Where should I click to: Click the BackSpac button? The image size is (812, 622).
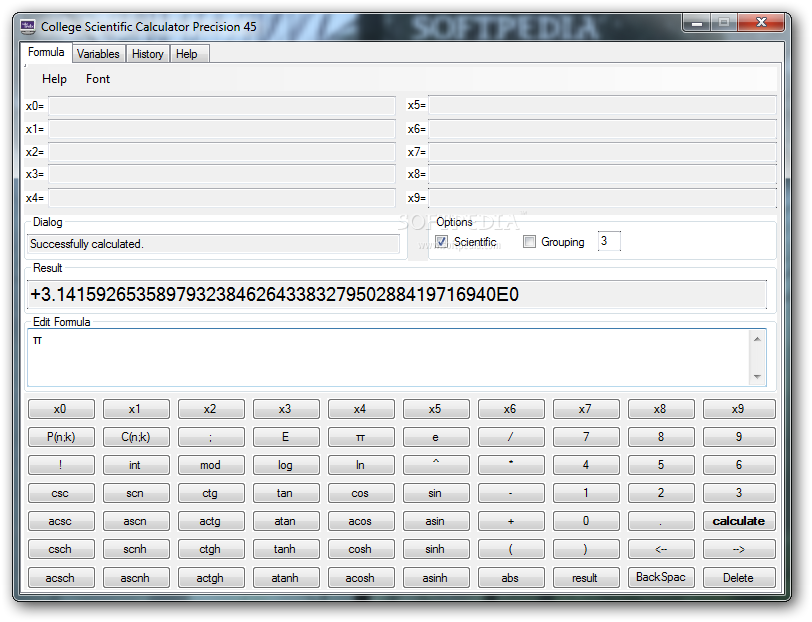coord(661,577)
